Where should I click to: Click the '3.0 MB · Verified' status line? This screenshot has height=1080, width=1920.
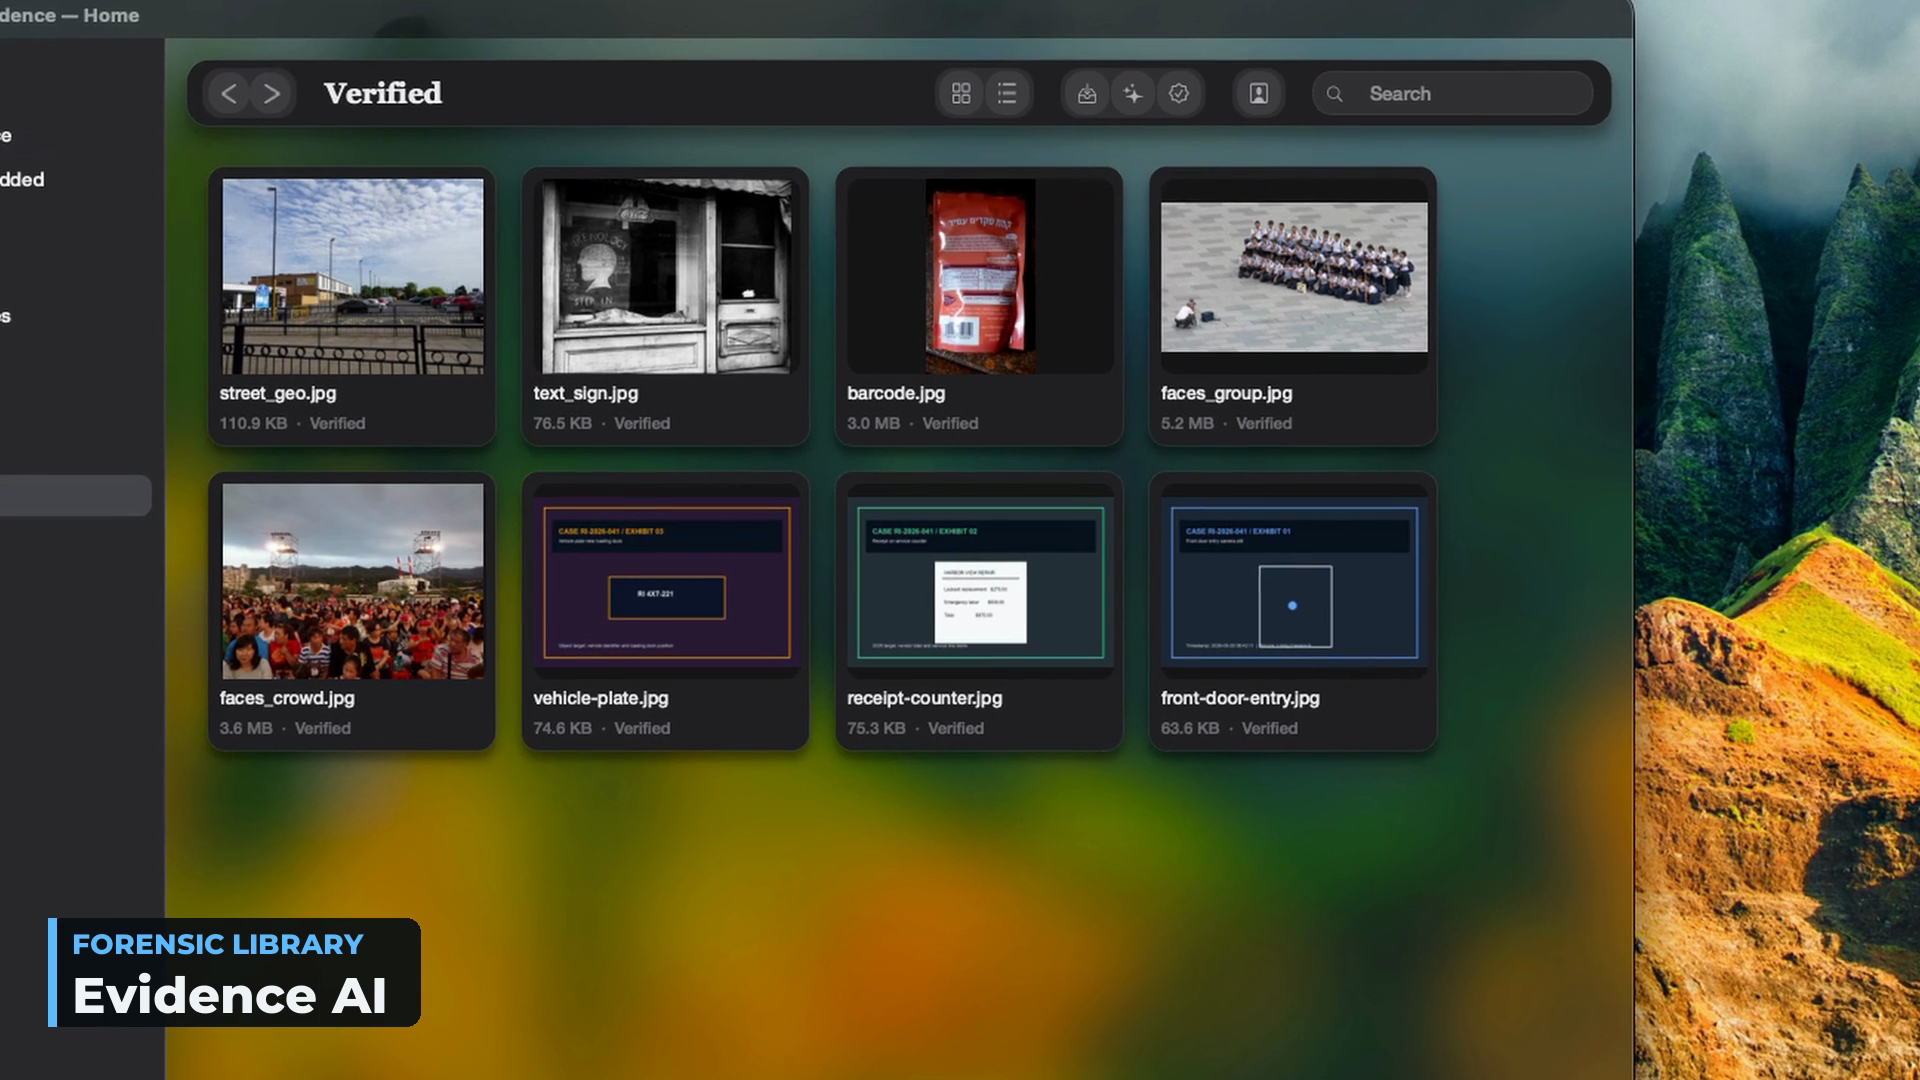[x=912, y=424]
